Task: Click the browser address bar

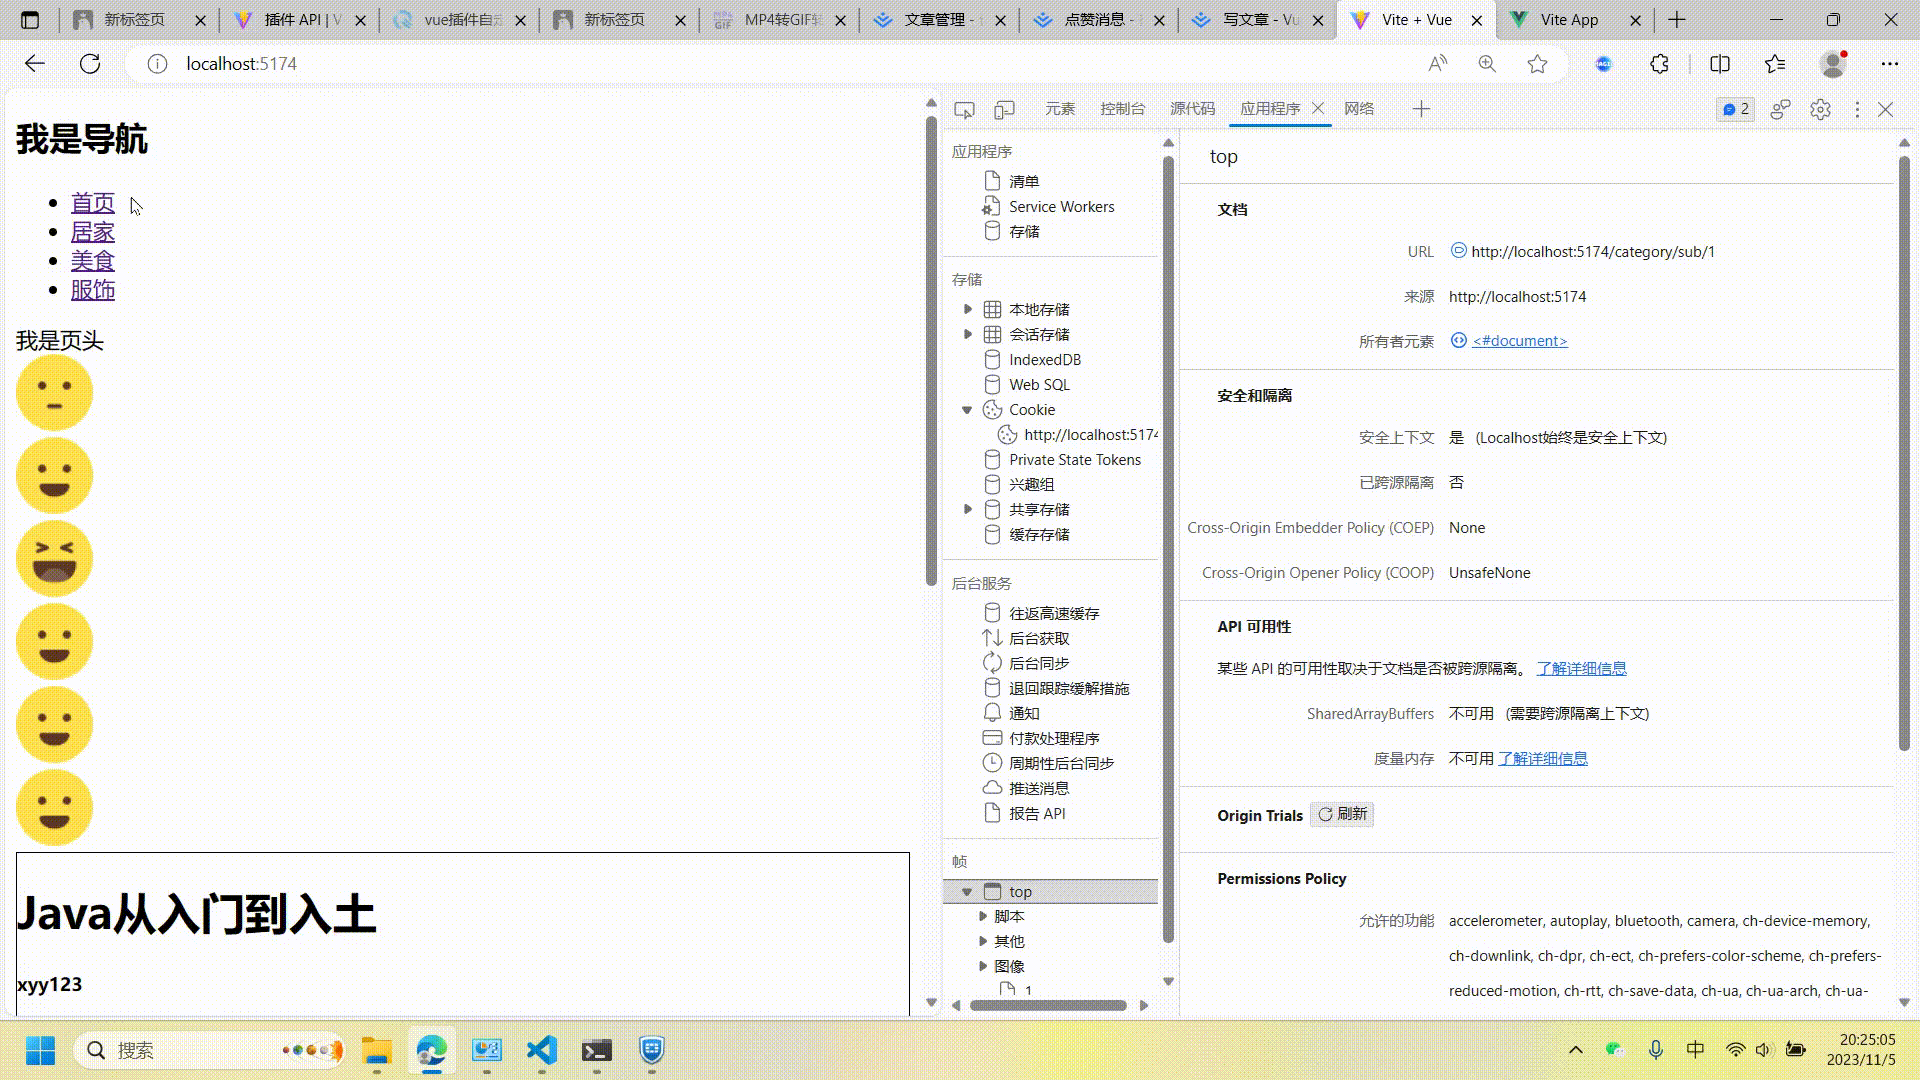Action: tap(400, 63)
